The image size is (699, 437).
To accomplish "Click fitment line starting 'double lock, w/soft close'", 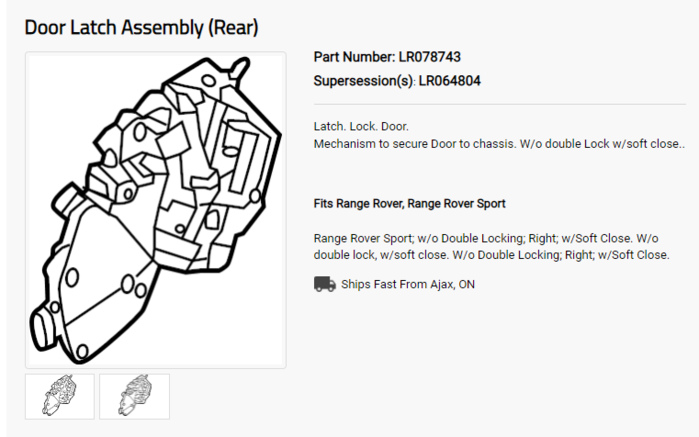I will coord(491,255).
